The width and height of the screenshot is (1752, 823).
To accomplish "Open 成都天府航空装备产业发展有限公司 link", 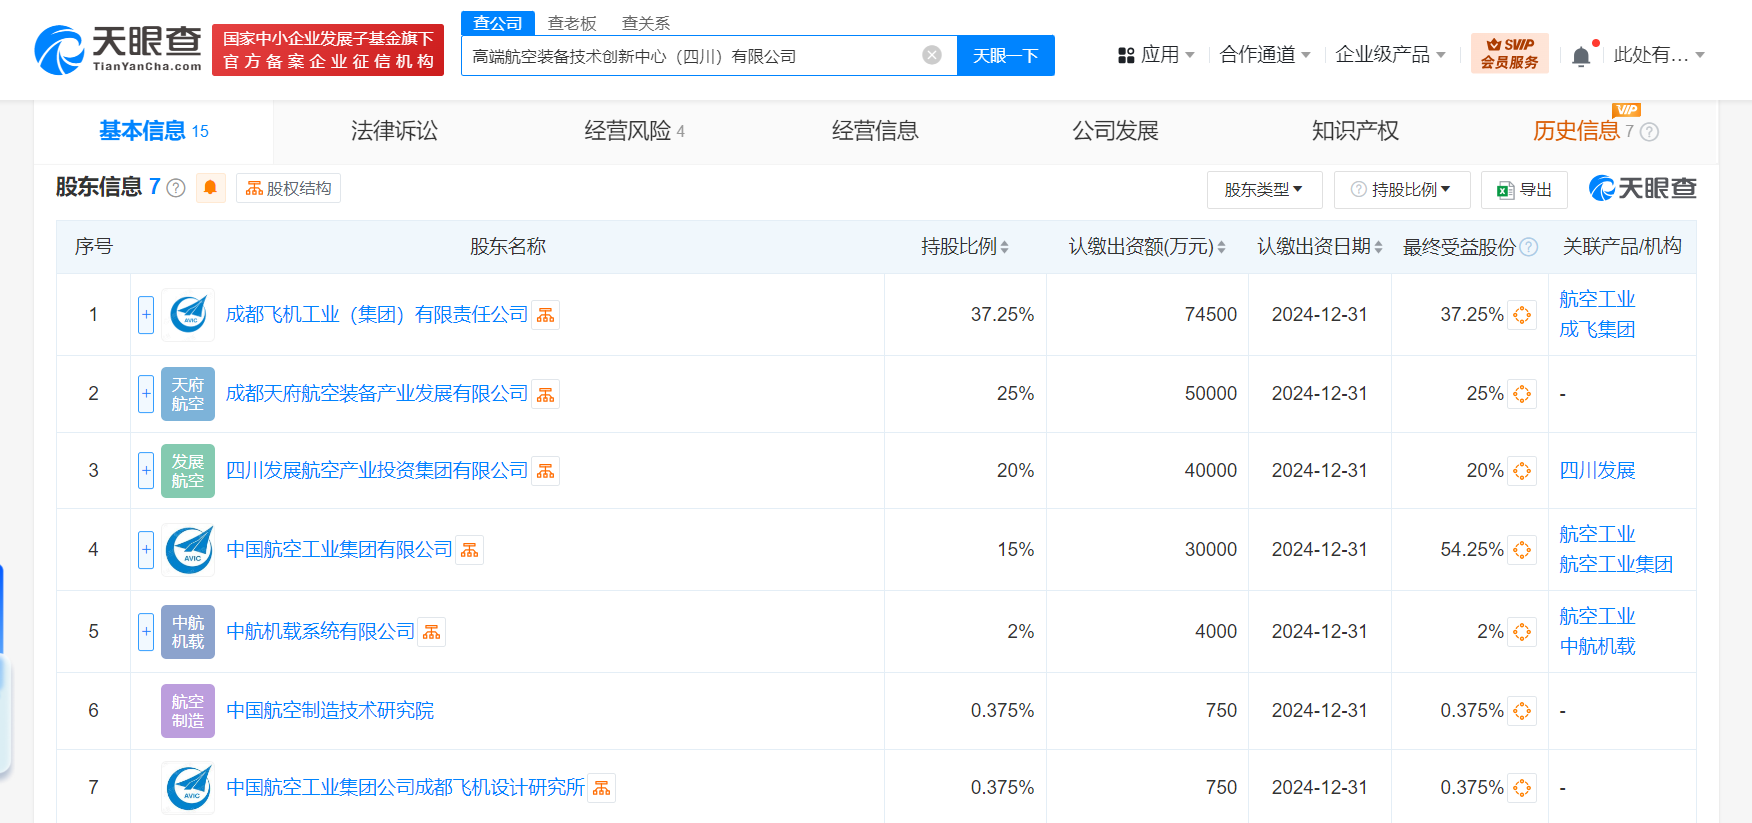I will pos(377,394).
